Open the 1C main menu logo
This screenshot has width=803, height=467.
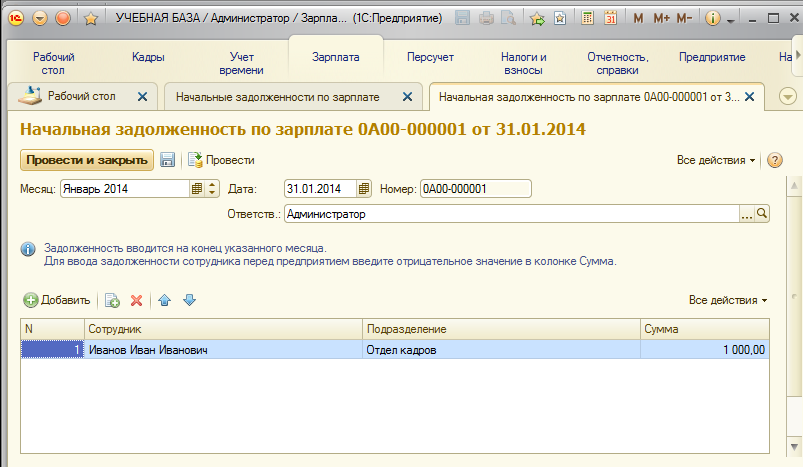click(16, 18)
